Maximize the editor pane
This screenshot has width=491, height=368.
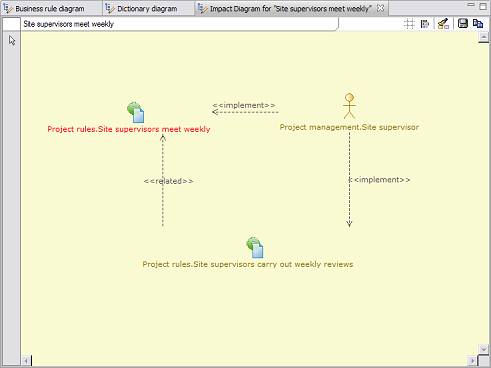point(483,6)
